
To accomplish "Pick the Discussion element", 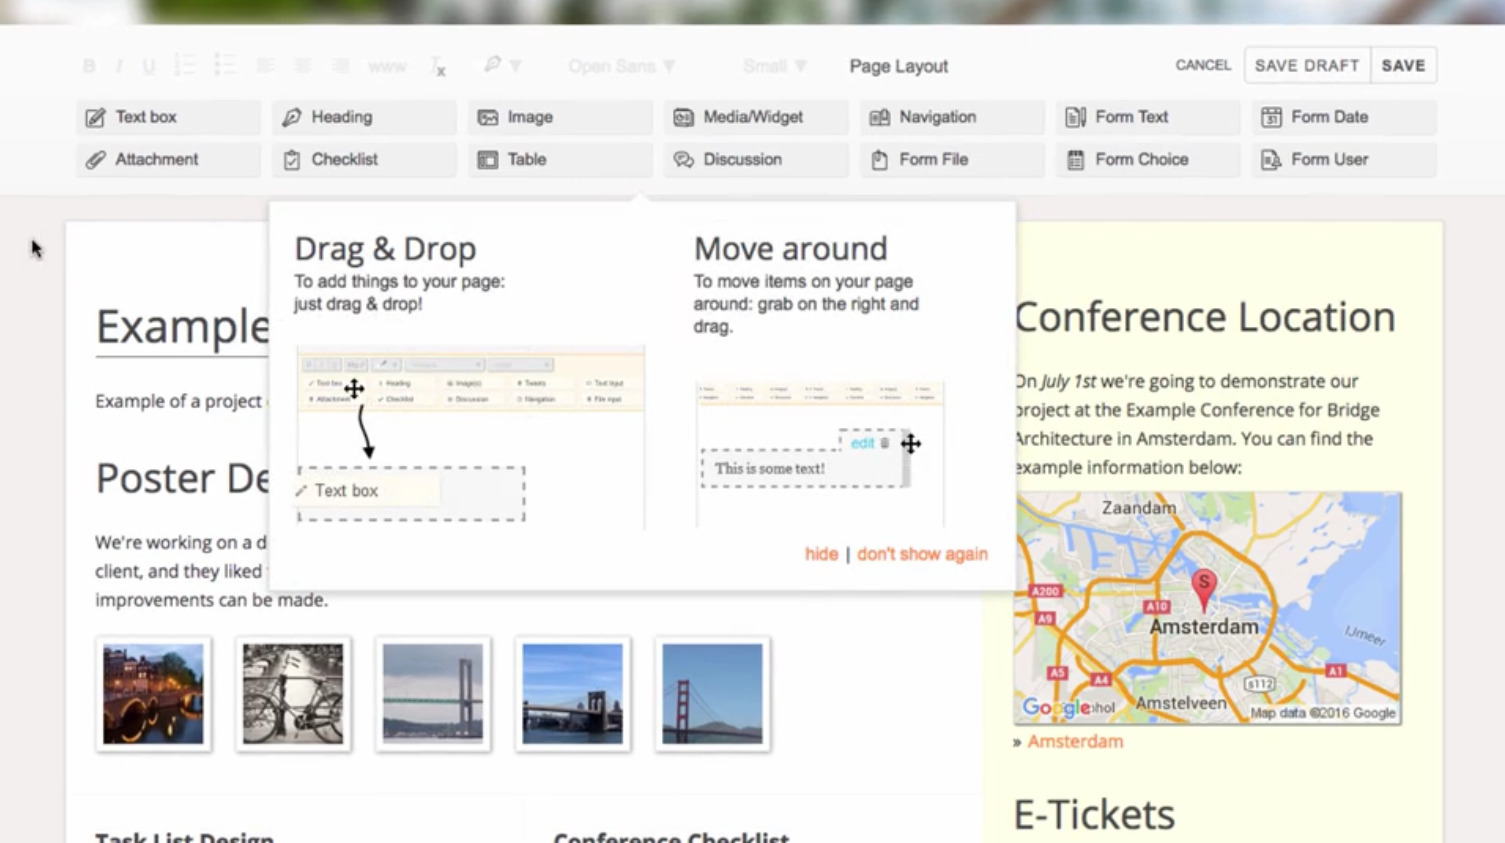I will [x=756, y=159].
